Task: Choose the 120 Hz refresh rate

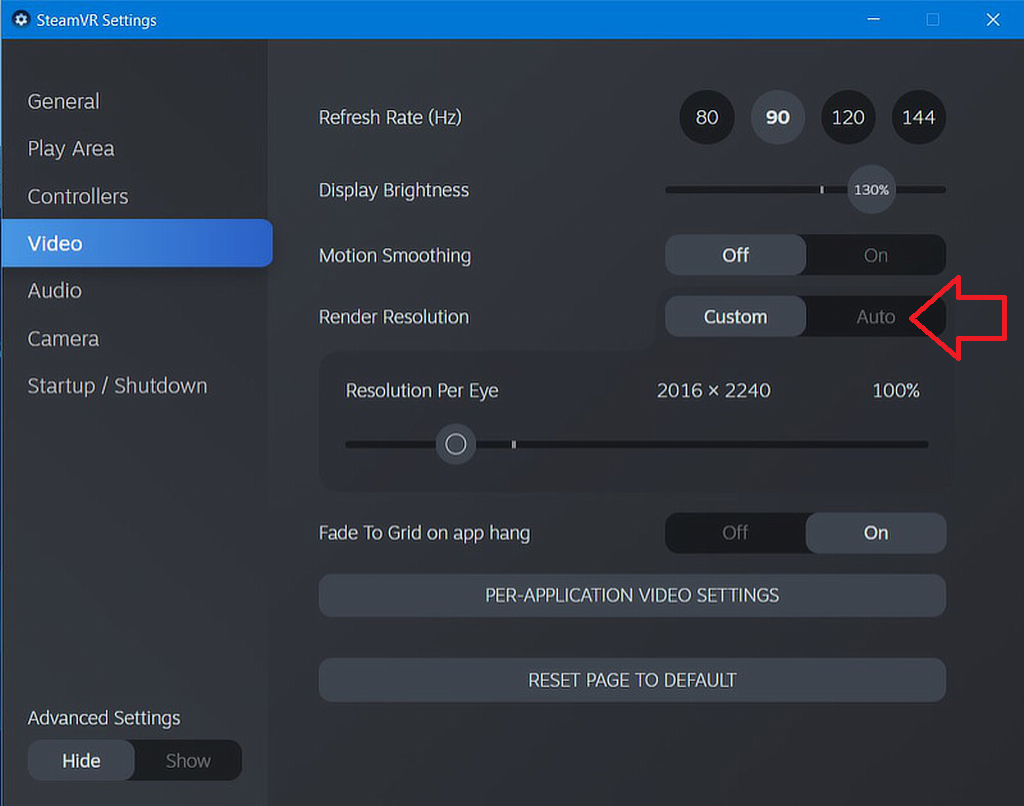Action: tap(848, 117)
